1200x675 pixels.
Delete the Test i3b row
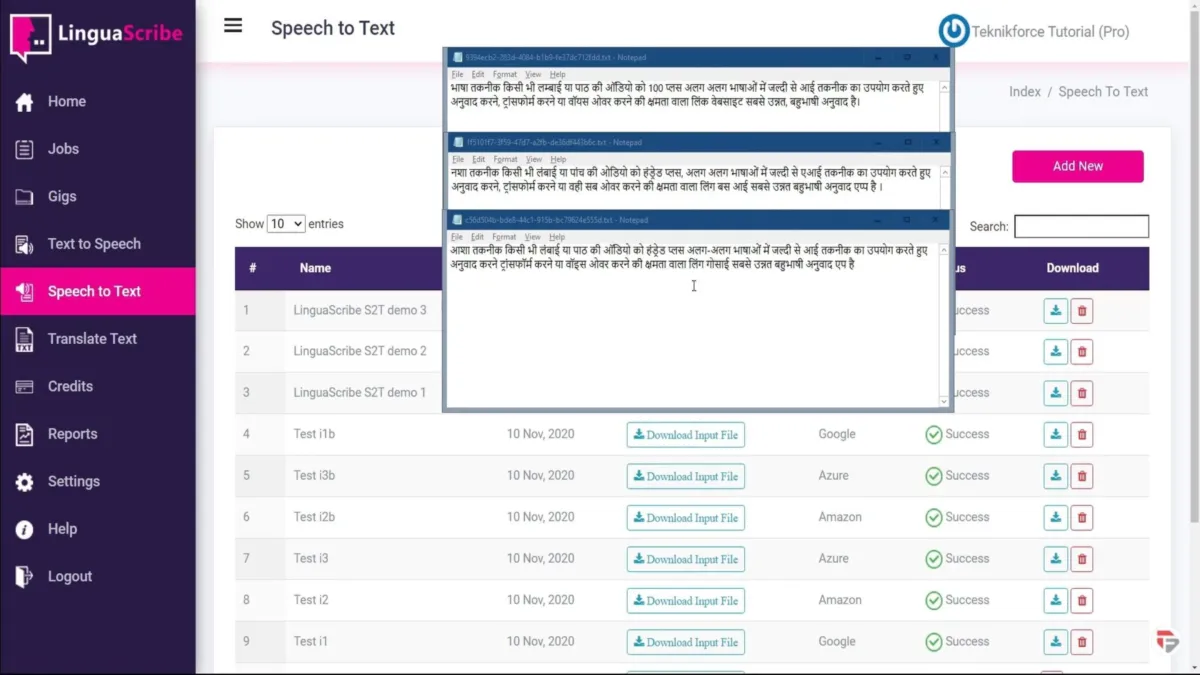[1081, 476]
